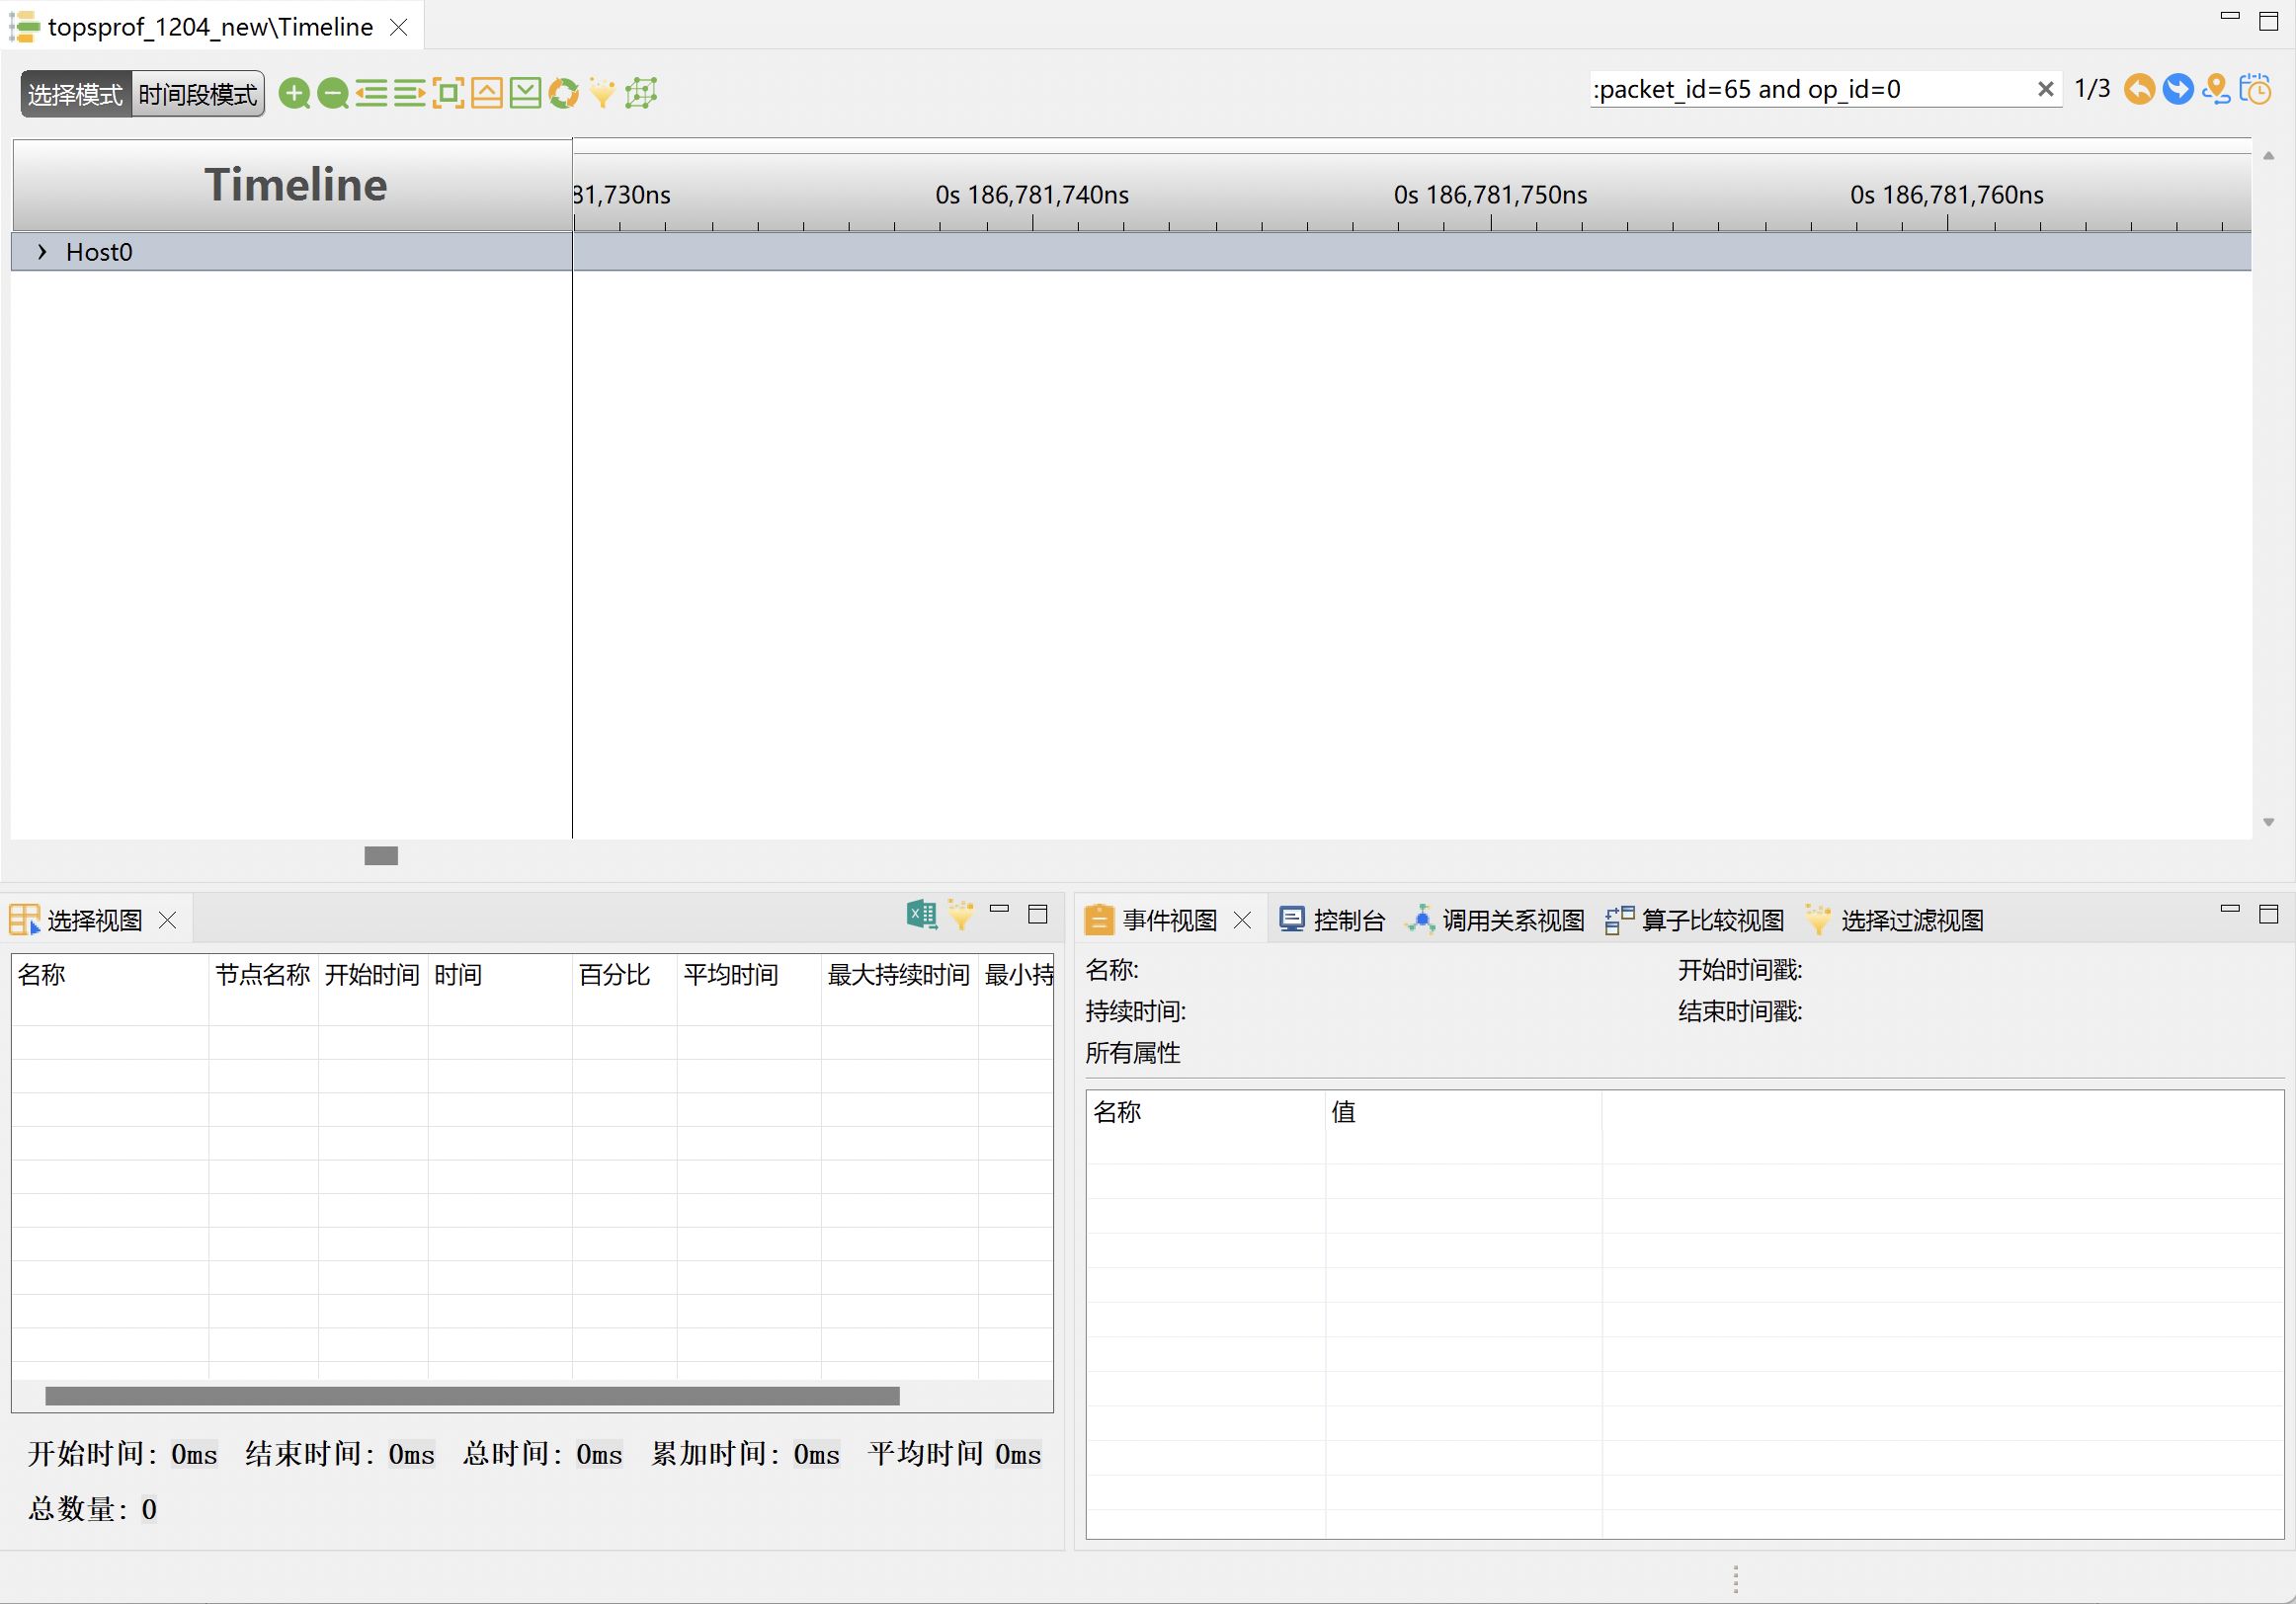Close the topsprof_1204_new\Timeline tab
2296x1604 pixels.
point(398,27)
